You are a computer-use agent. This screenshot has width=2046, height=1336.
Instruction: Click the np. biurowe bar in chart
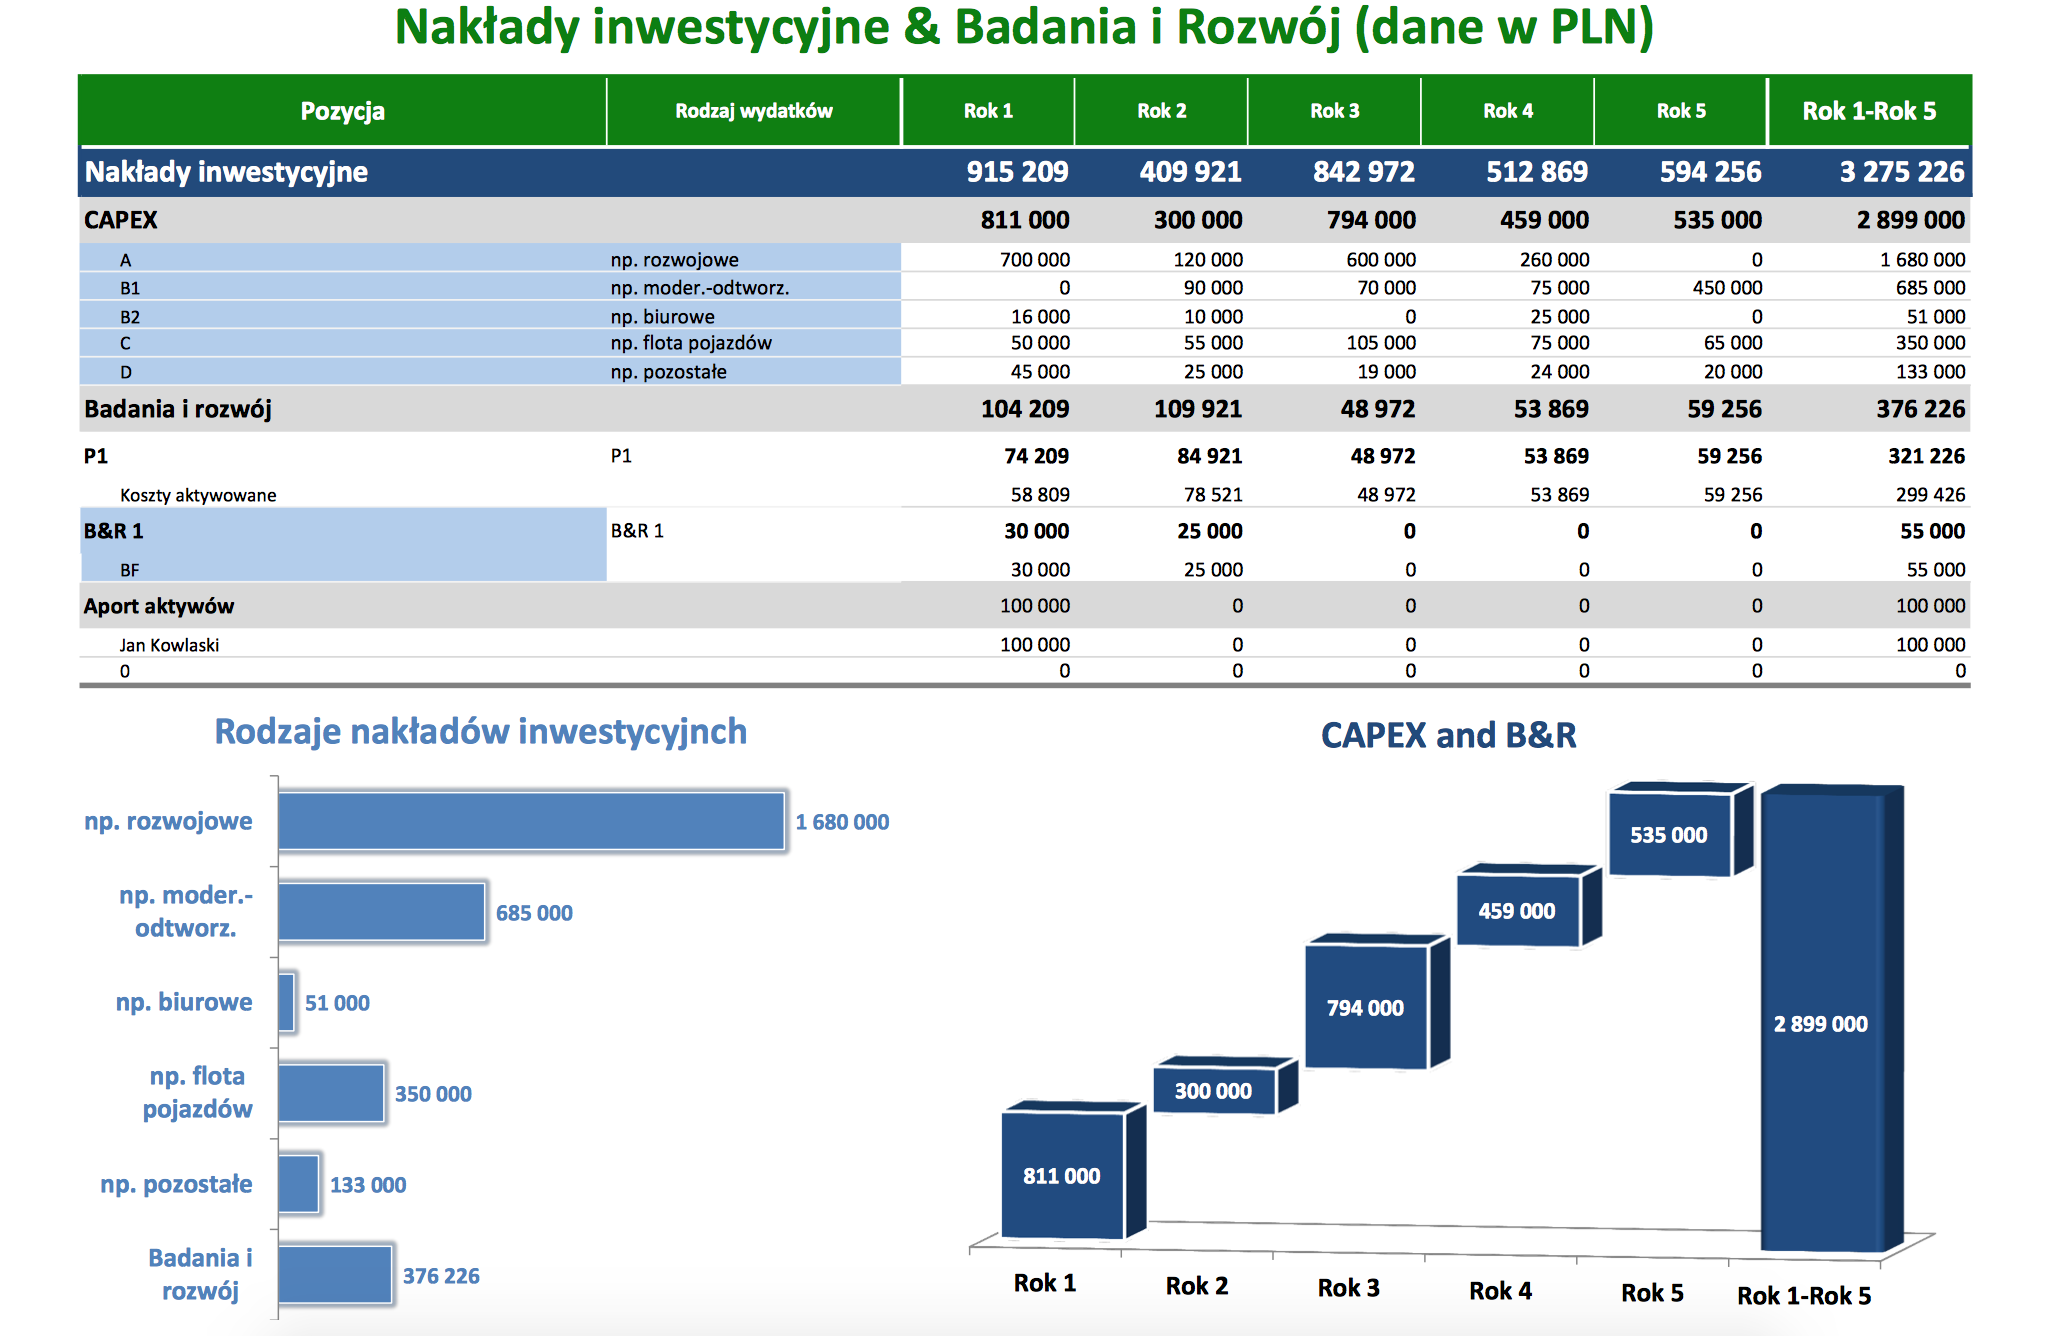pyautogui.click(x=287, y=1002)
